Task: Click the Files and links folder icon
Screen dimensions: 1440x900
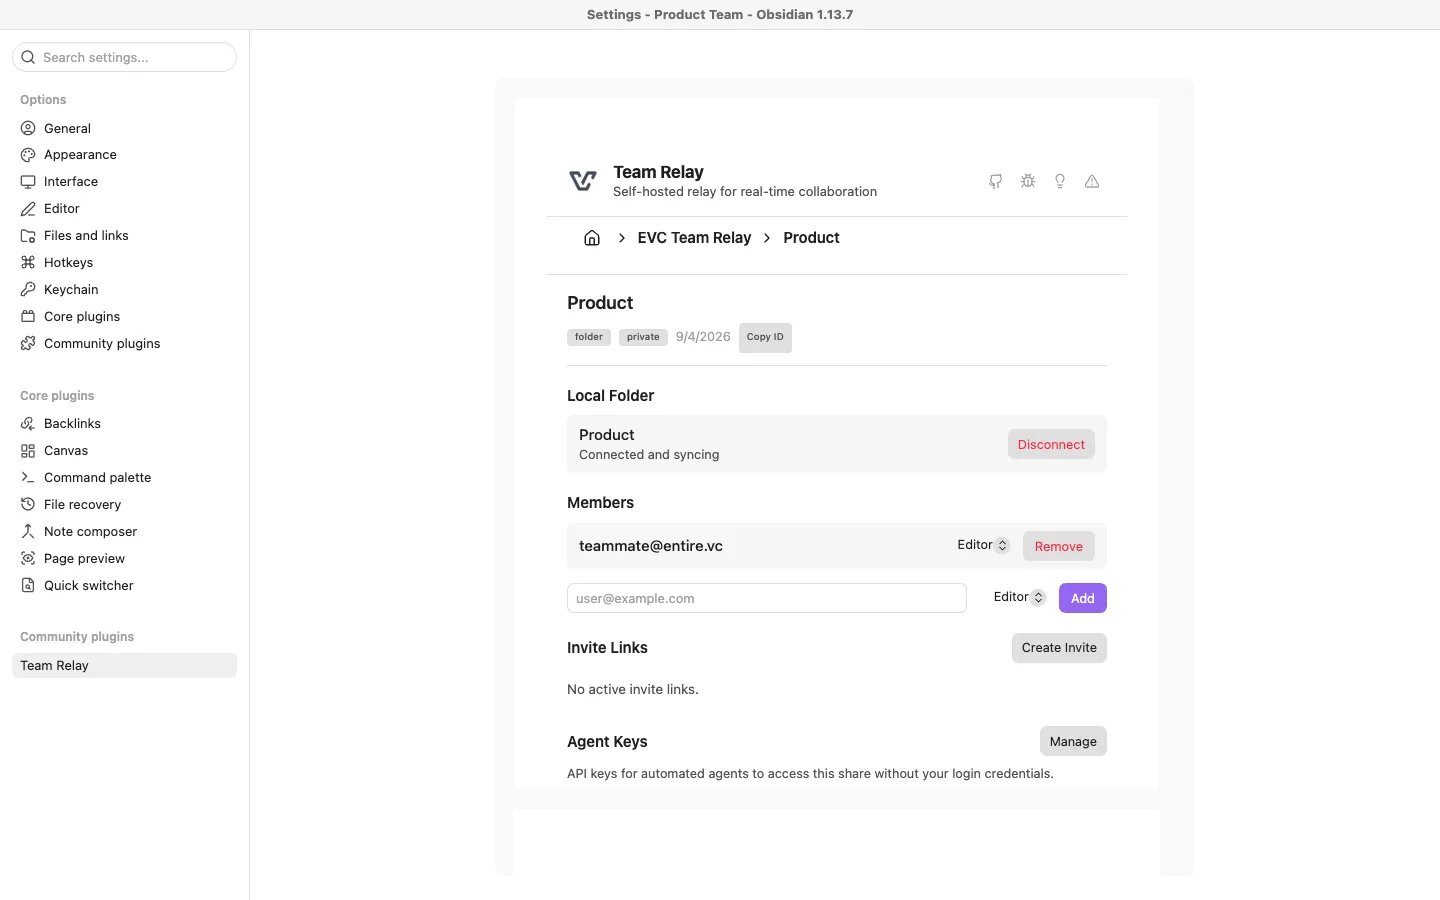Action: [x=28, y=236]
